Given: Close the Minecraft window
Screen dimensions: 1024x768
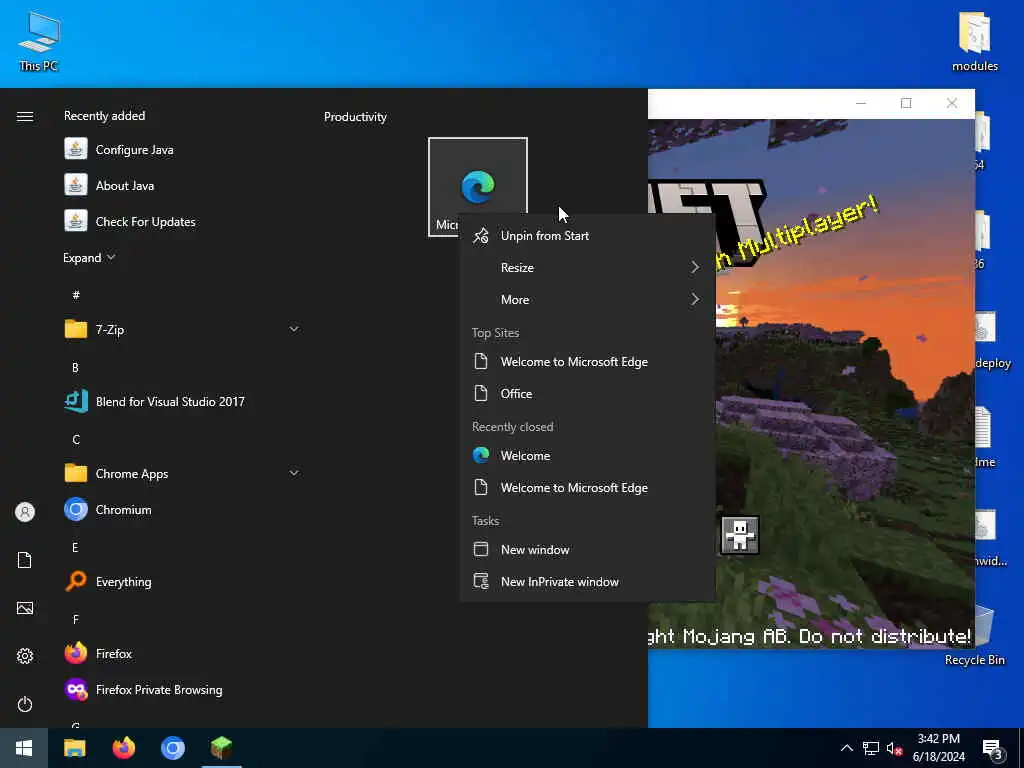Looking at the screenshot, I should (x=952, y=103).
